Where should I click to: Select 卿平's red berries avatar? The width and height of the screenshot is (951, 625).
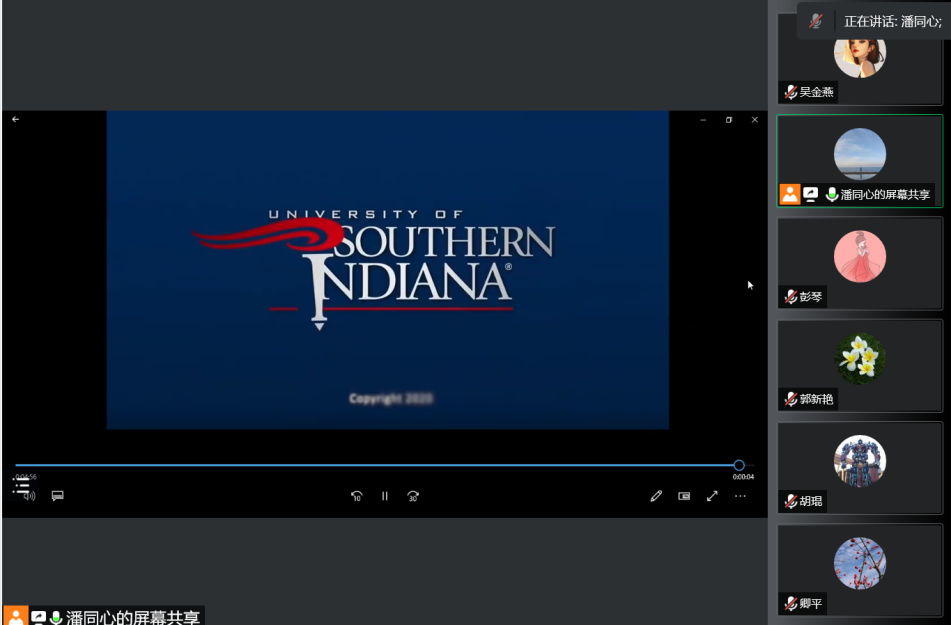859,562
